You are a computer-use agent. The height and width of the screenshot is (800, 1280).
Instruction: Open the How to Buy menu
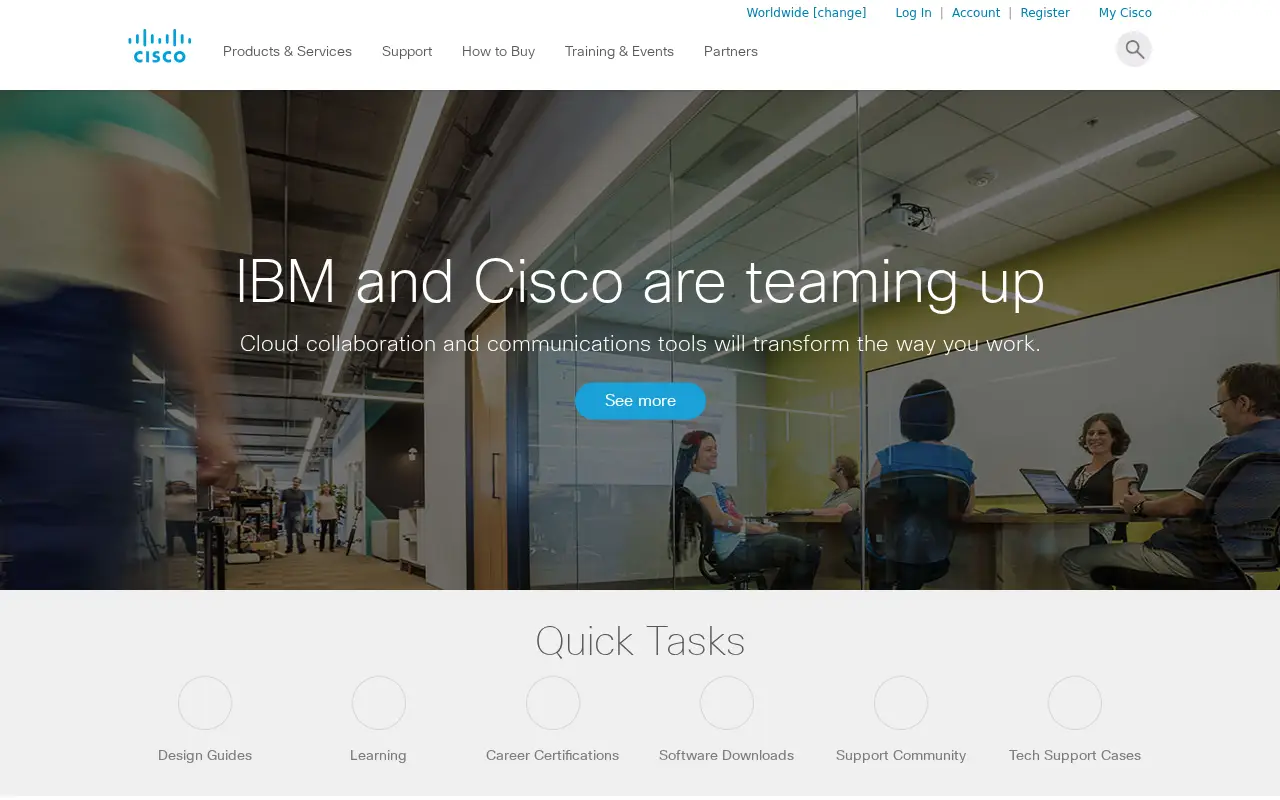tap(498, 51)
